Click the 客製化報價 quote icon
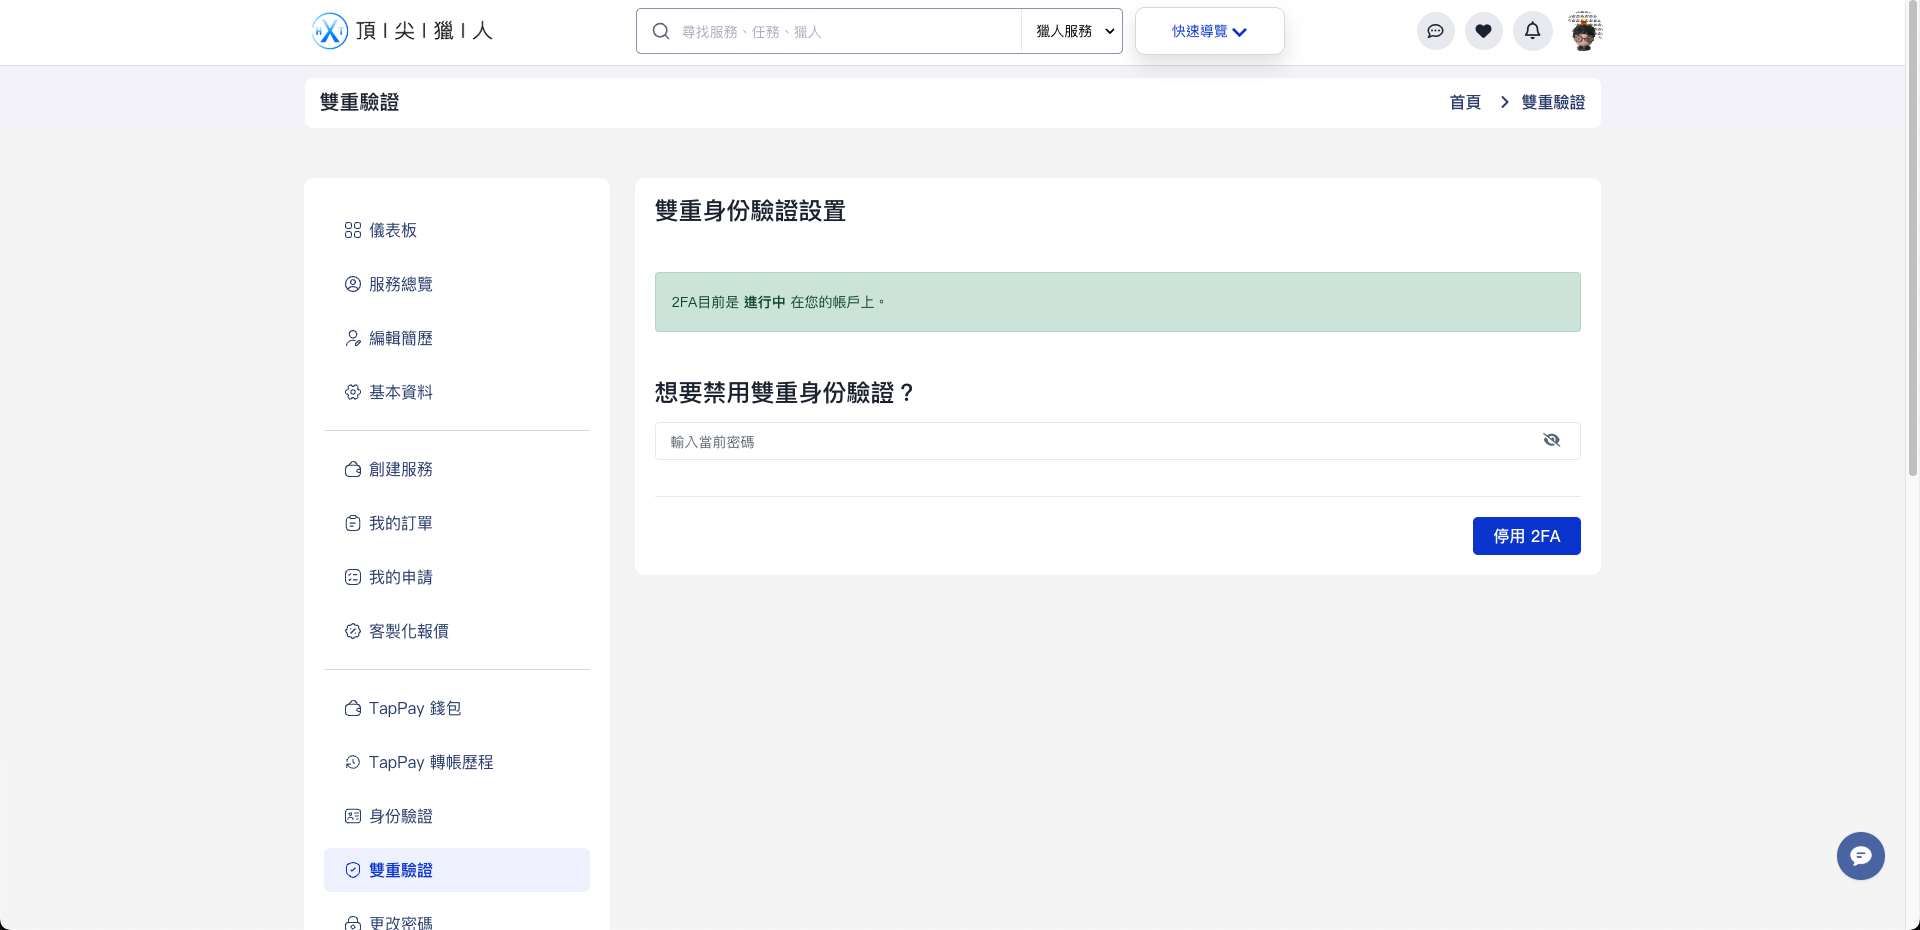1920x930 pixels. click(x=351, y=631)
